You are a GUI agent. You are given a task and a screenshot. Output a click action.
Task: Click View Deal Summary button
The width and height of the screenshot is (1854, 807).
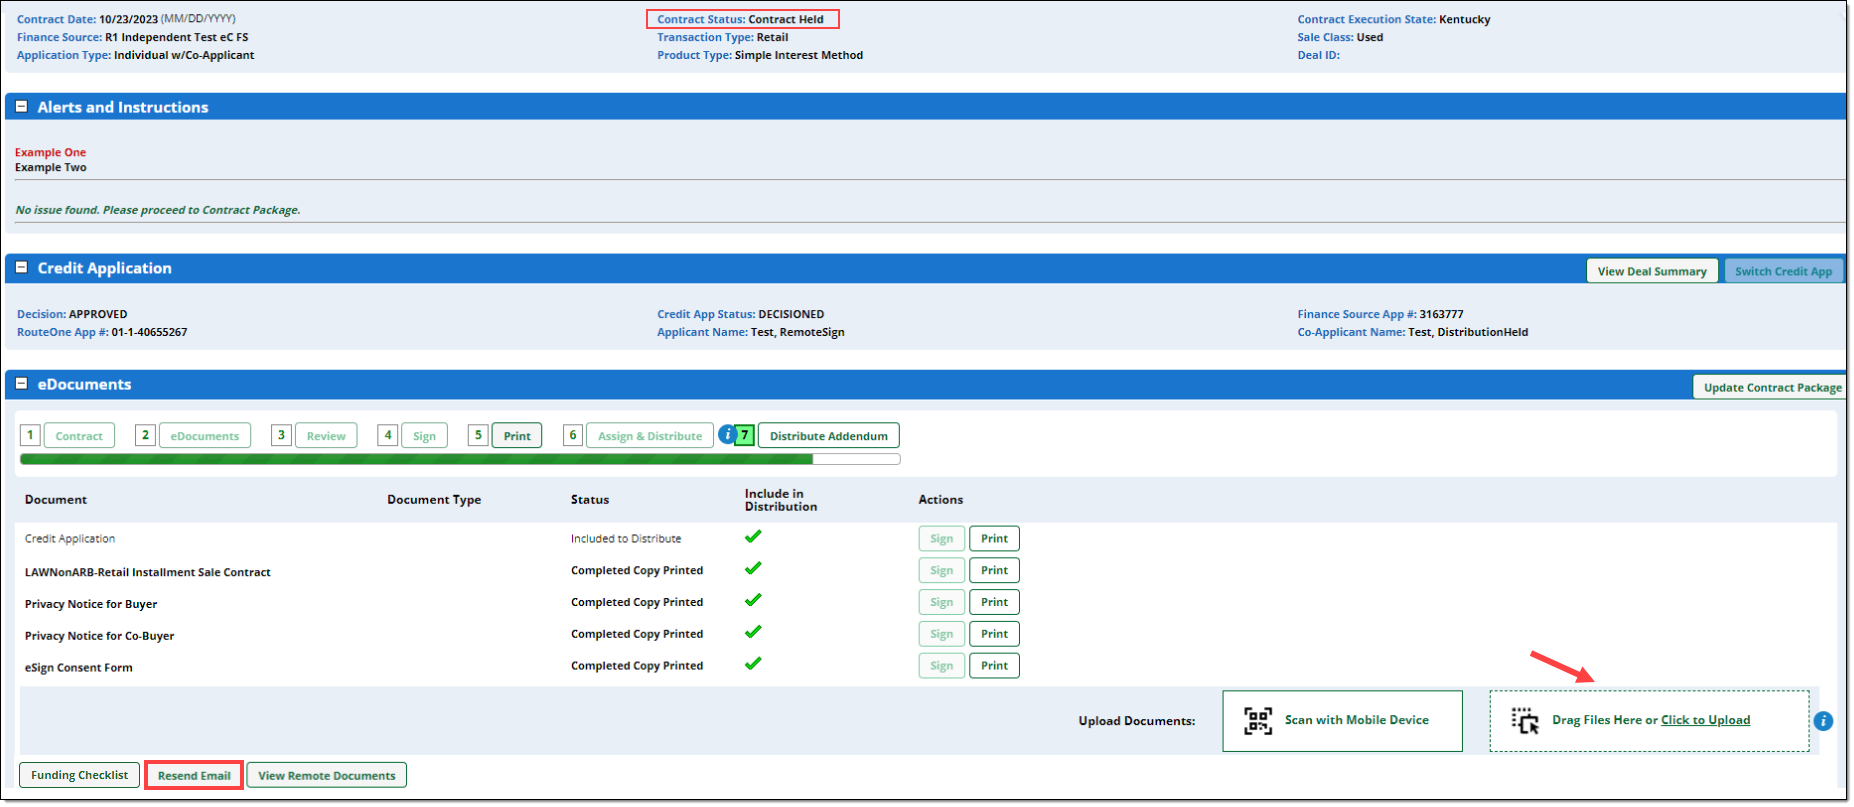1652,271
